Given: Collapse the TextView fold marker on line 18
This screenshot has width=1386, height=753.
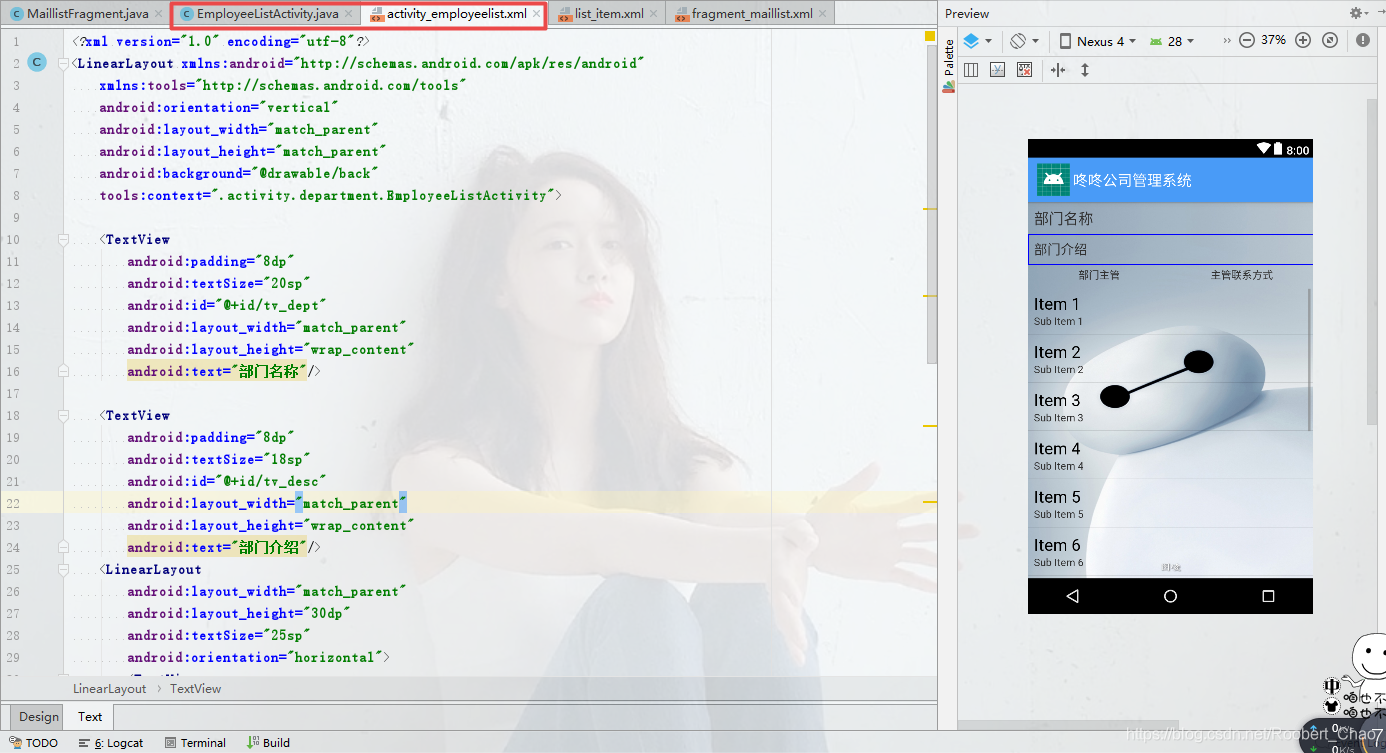Looking at the screenshot, I should (x=63, y=415).
